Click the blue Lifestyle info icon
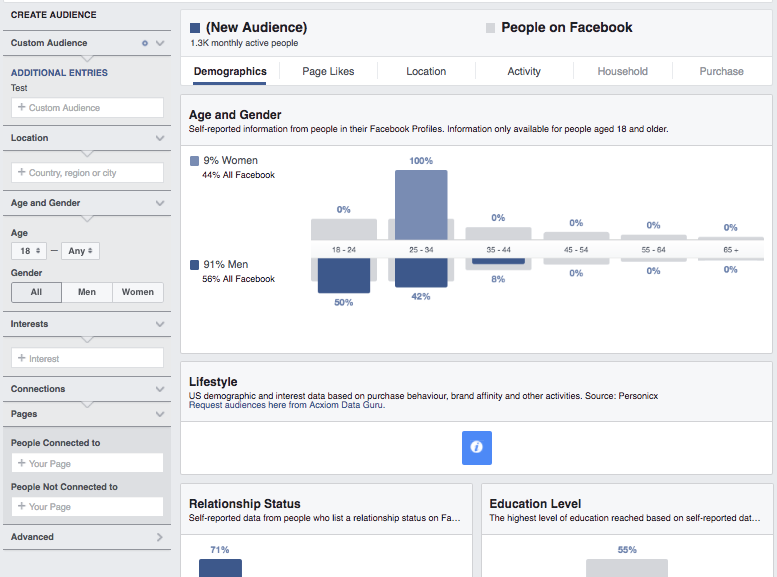Image resolution: width=777 pixels, height=577 pixels. [477, 448]
